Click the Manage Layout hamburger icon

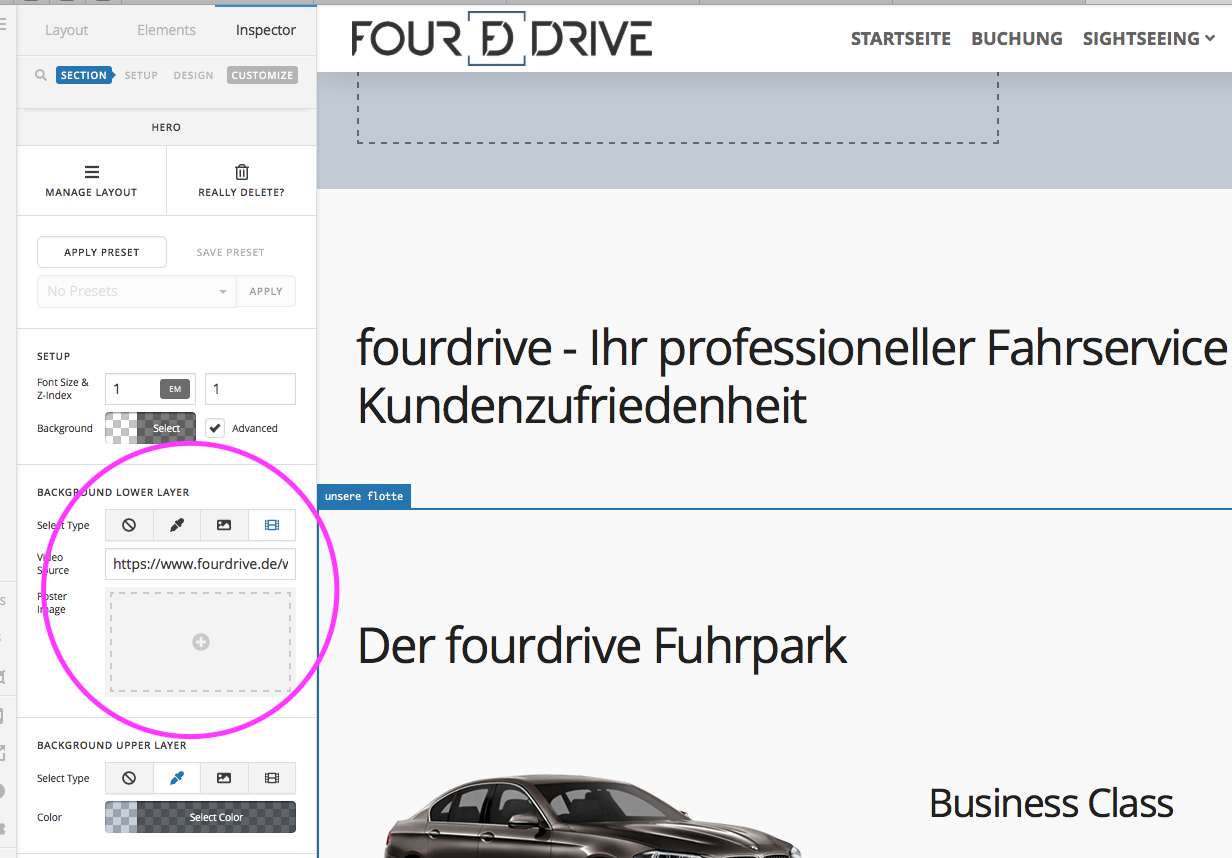(x=91, y=171)
